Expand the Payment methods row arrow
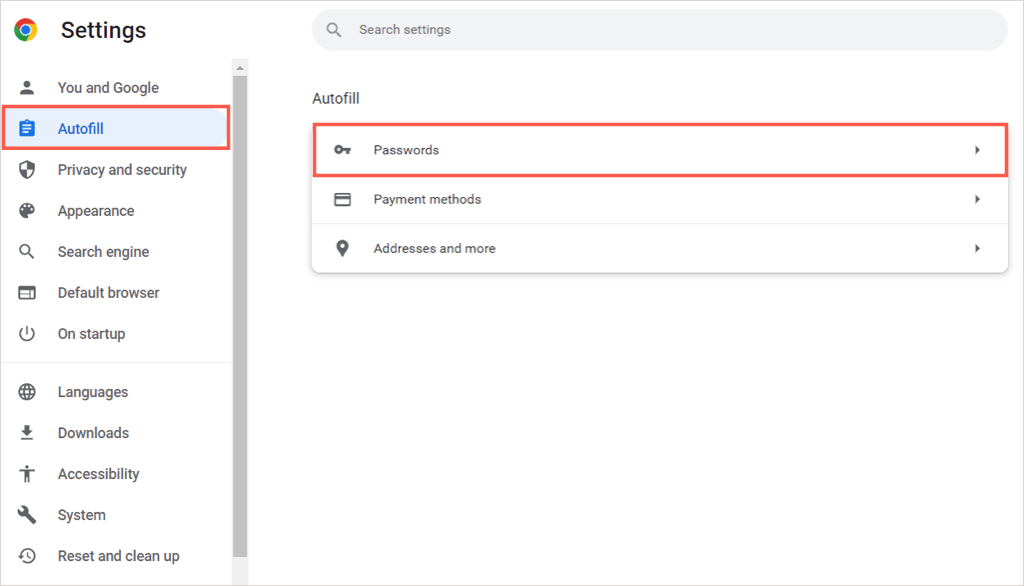 click(x=977, y=199)
